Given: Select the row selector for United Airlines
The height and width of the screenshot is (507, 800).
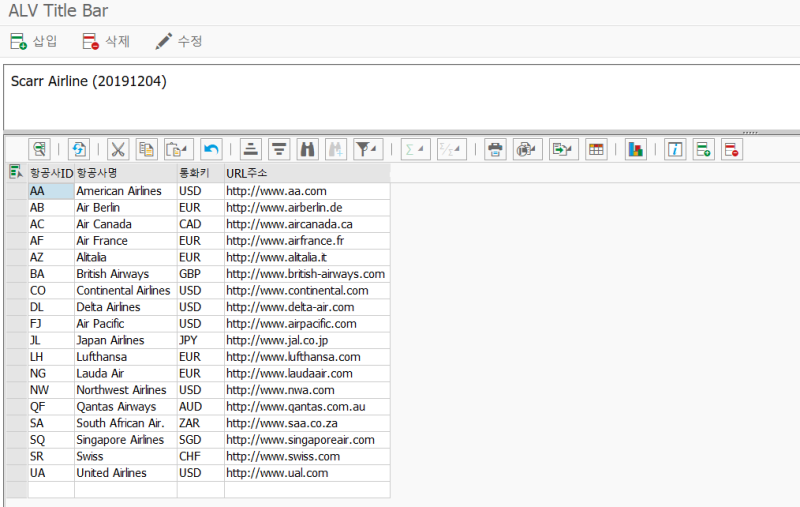Looking at the screenshot, I should (x=17, y=473).
